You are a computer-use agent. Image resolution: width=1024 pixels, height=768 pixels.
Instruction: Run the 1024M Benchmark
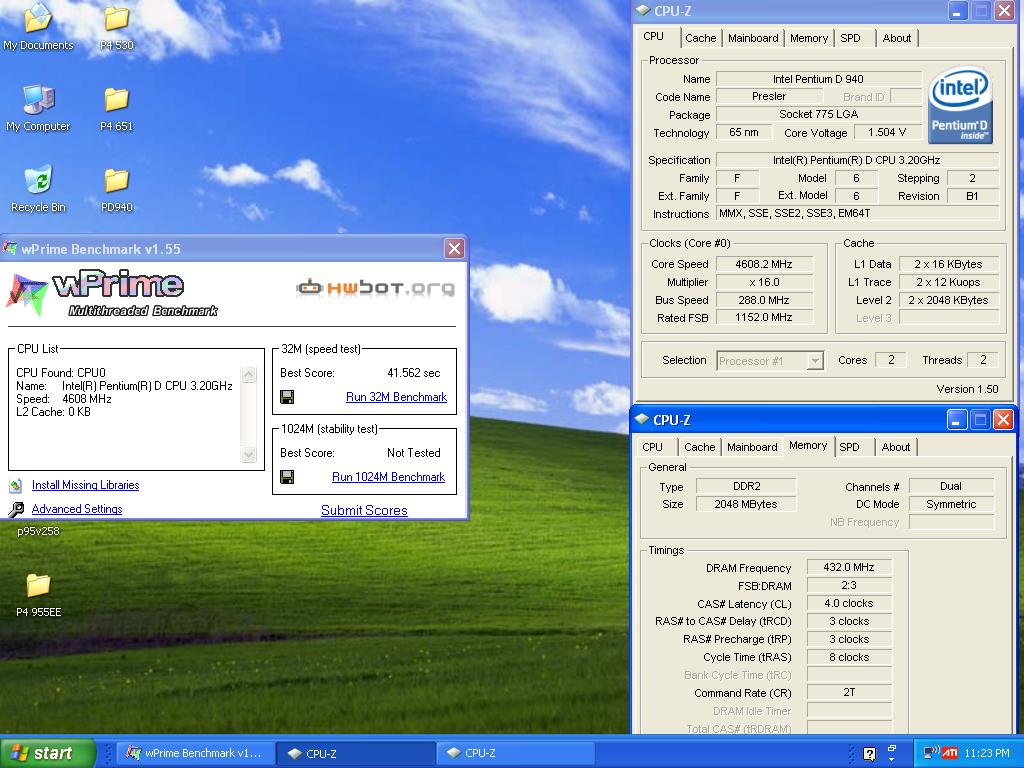click(x=389, y=477)
